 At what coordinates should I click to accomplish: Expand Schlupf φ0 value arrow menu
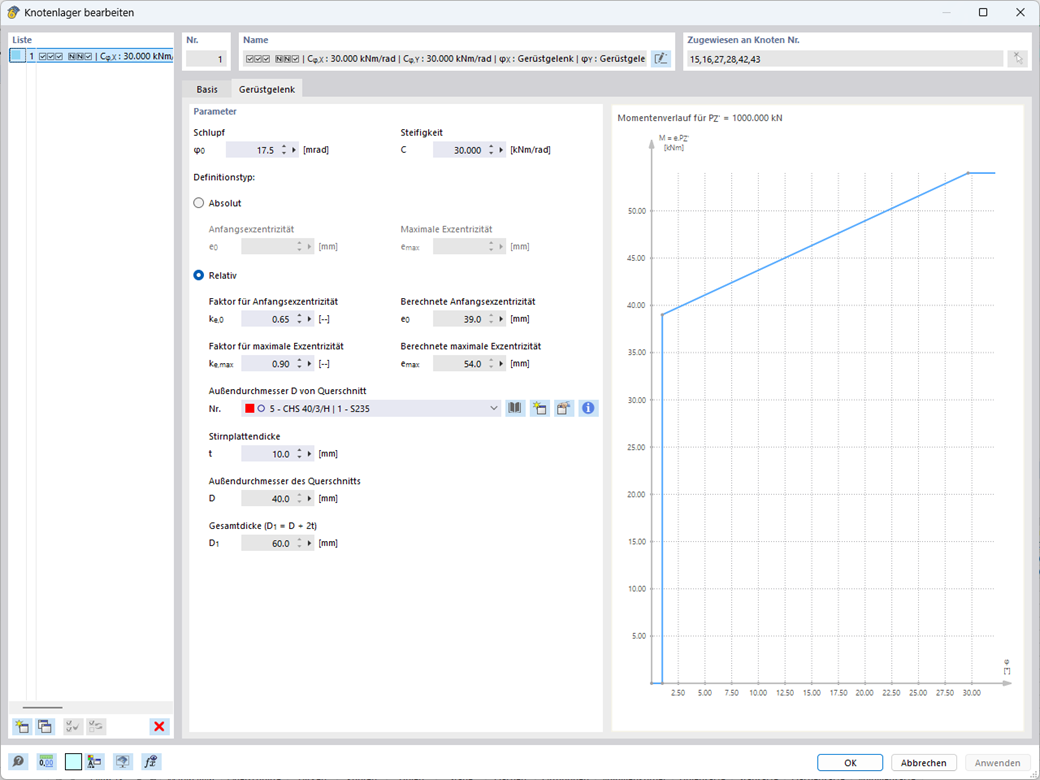294,151
